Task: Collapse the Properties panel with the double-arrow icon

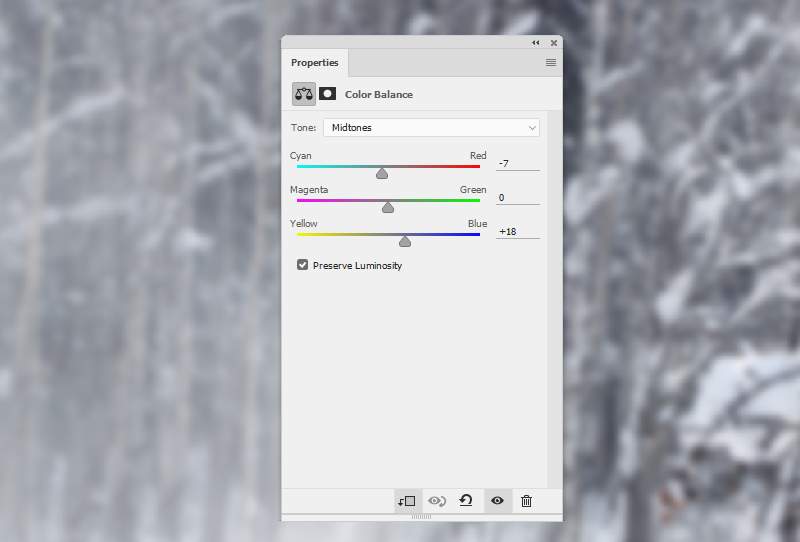Action: pos(536,43)
